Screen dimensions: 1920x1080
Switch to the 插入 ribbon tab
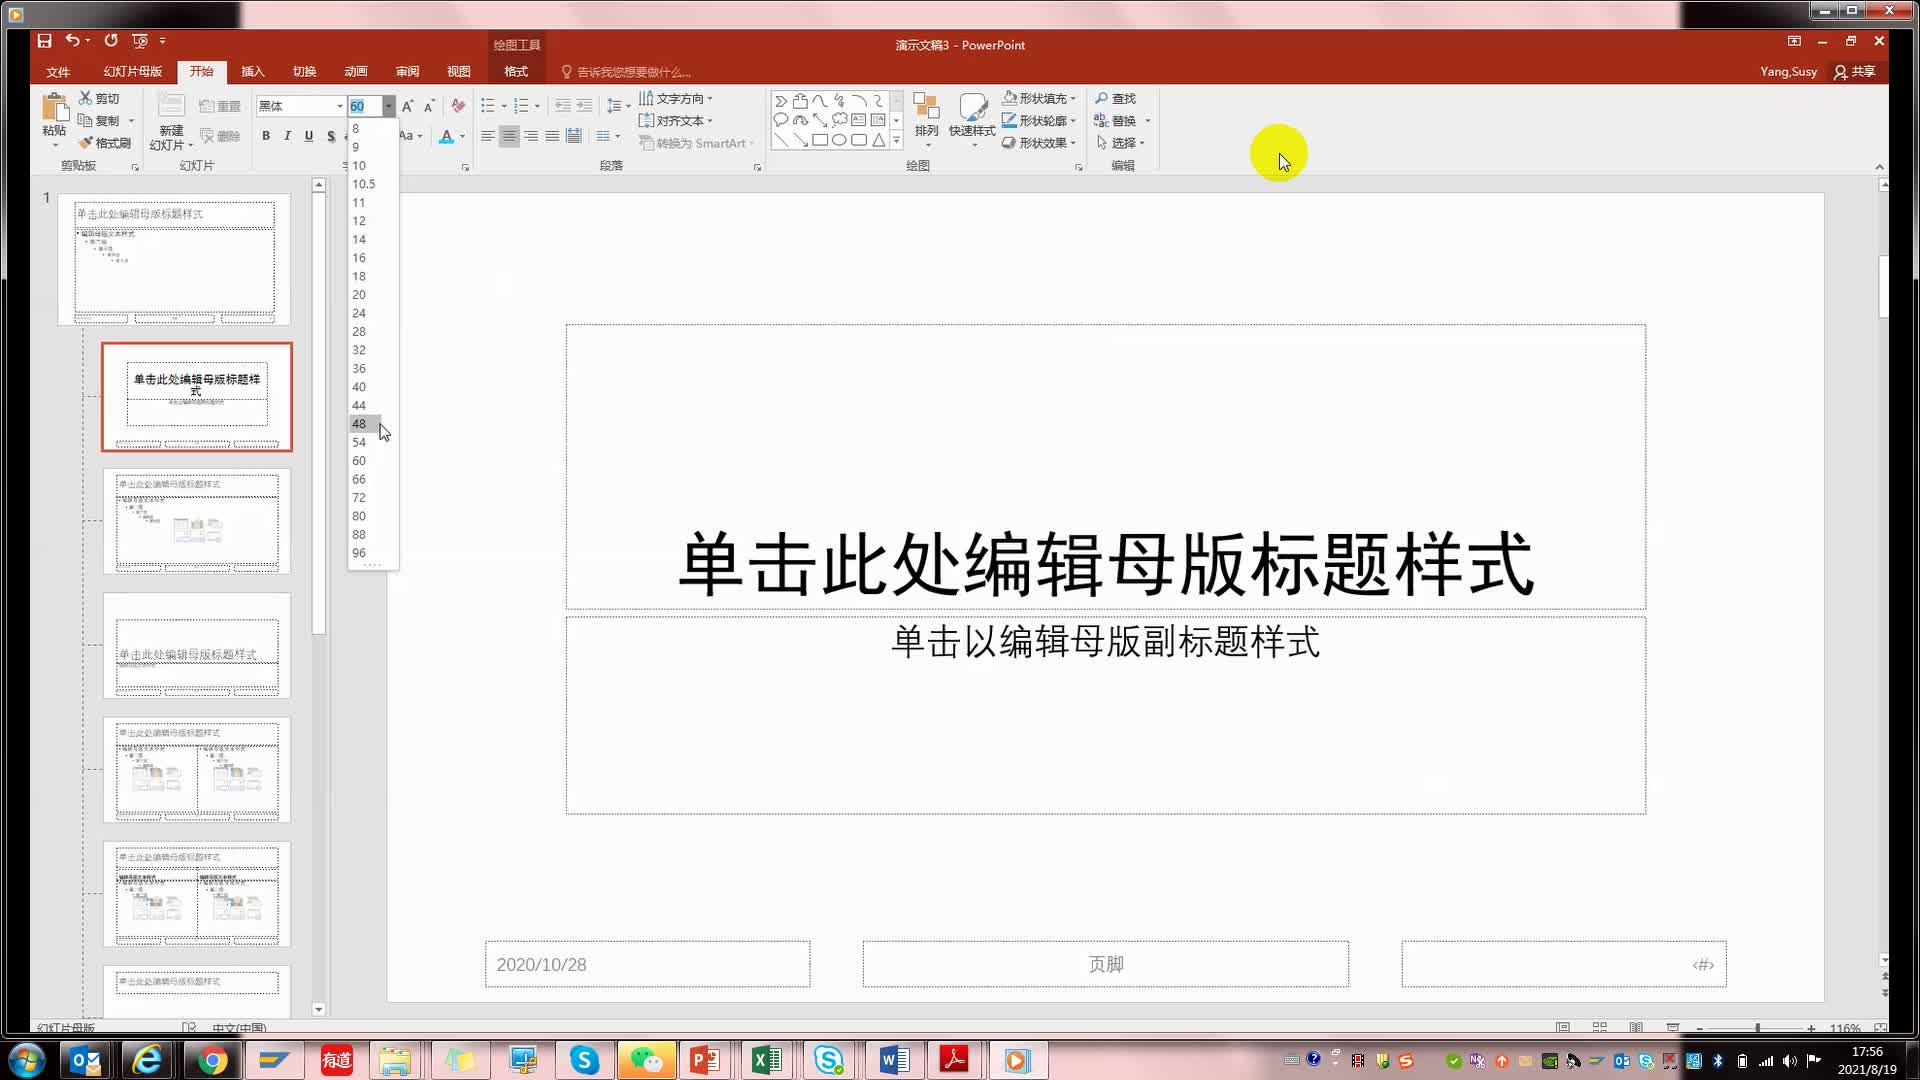click(252, 71)
